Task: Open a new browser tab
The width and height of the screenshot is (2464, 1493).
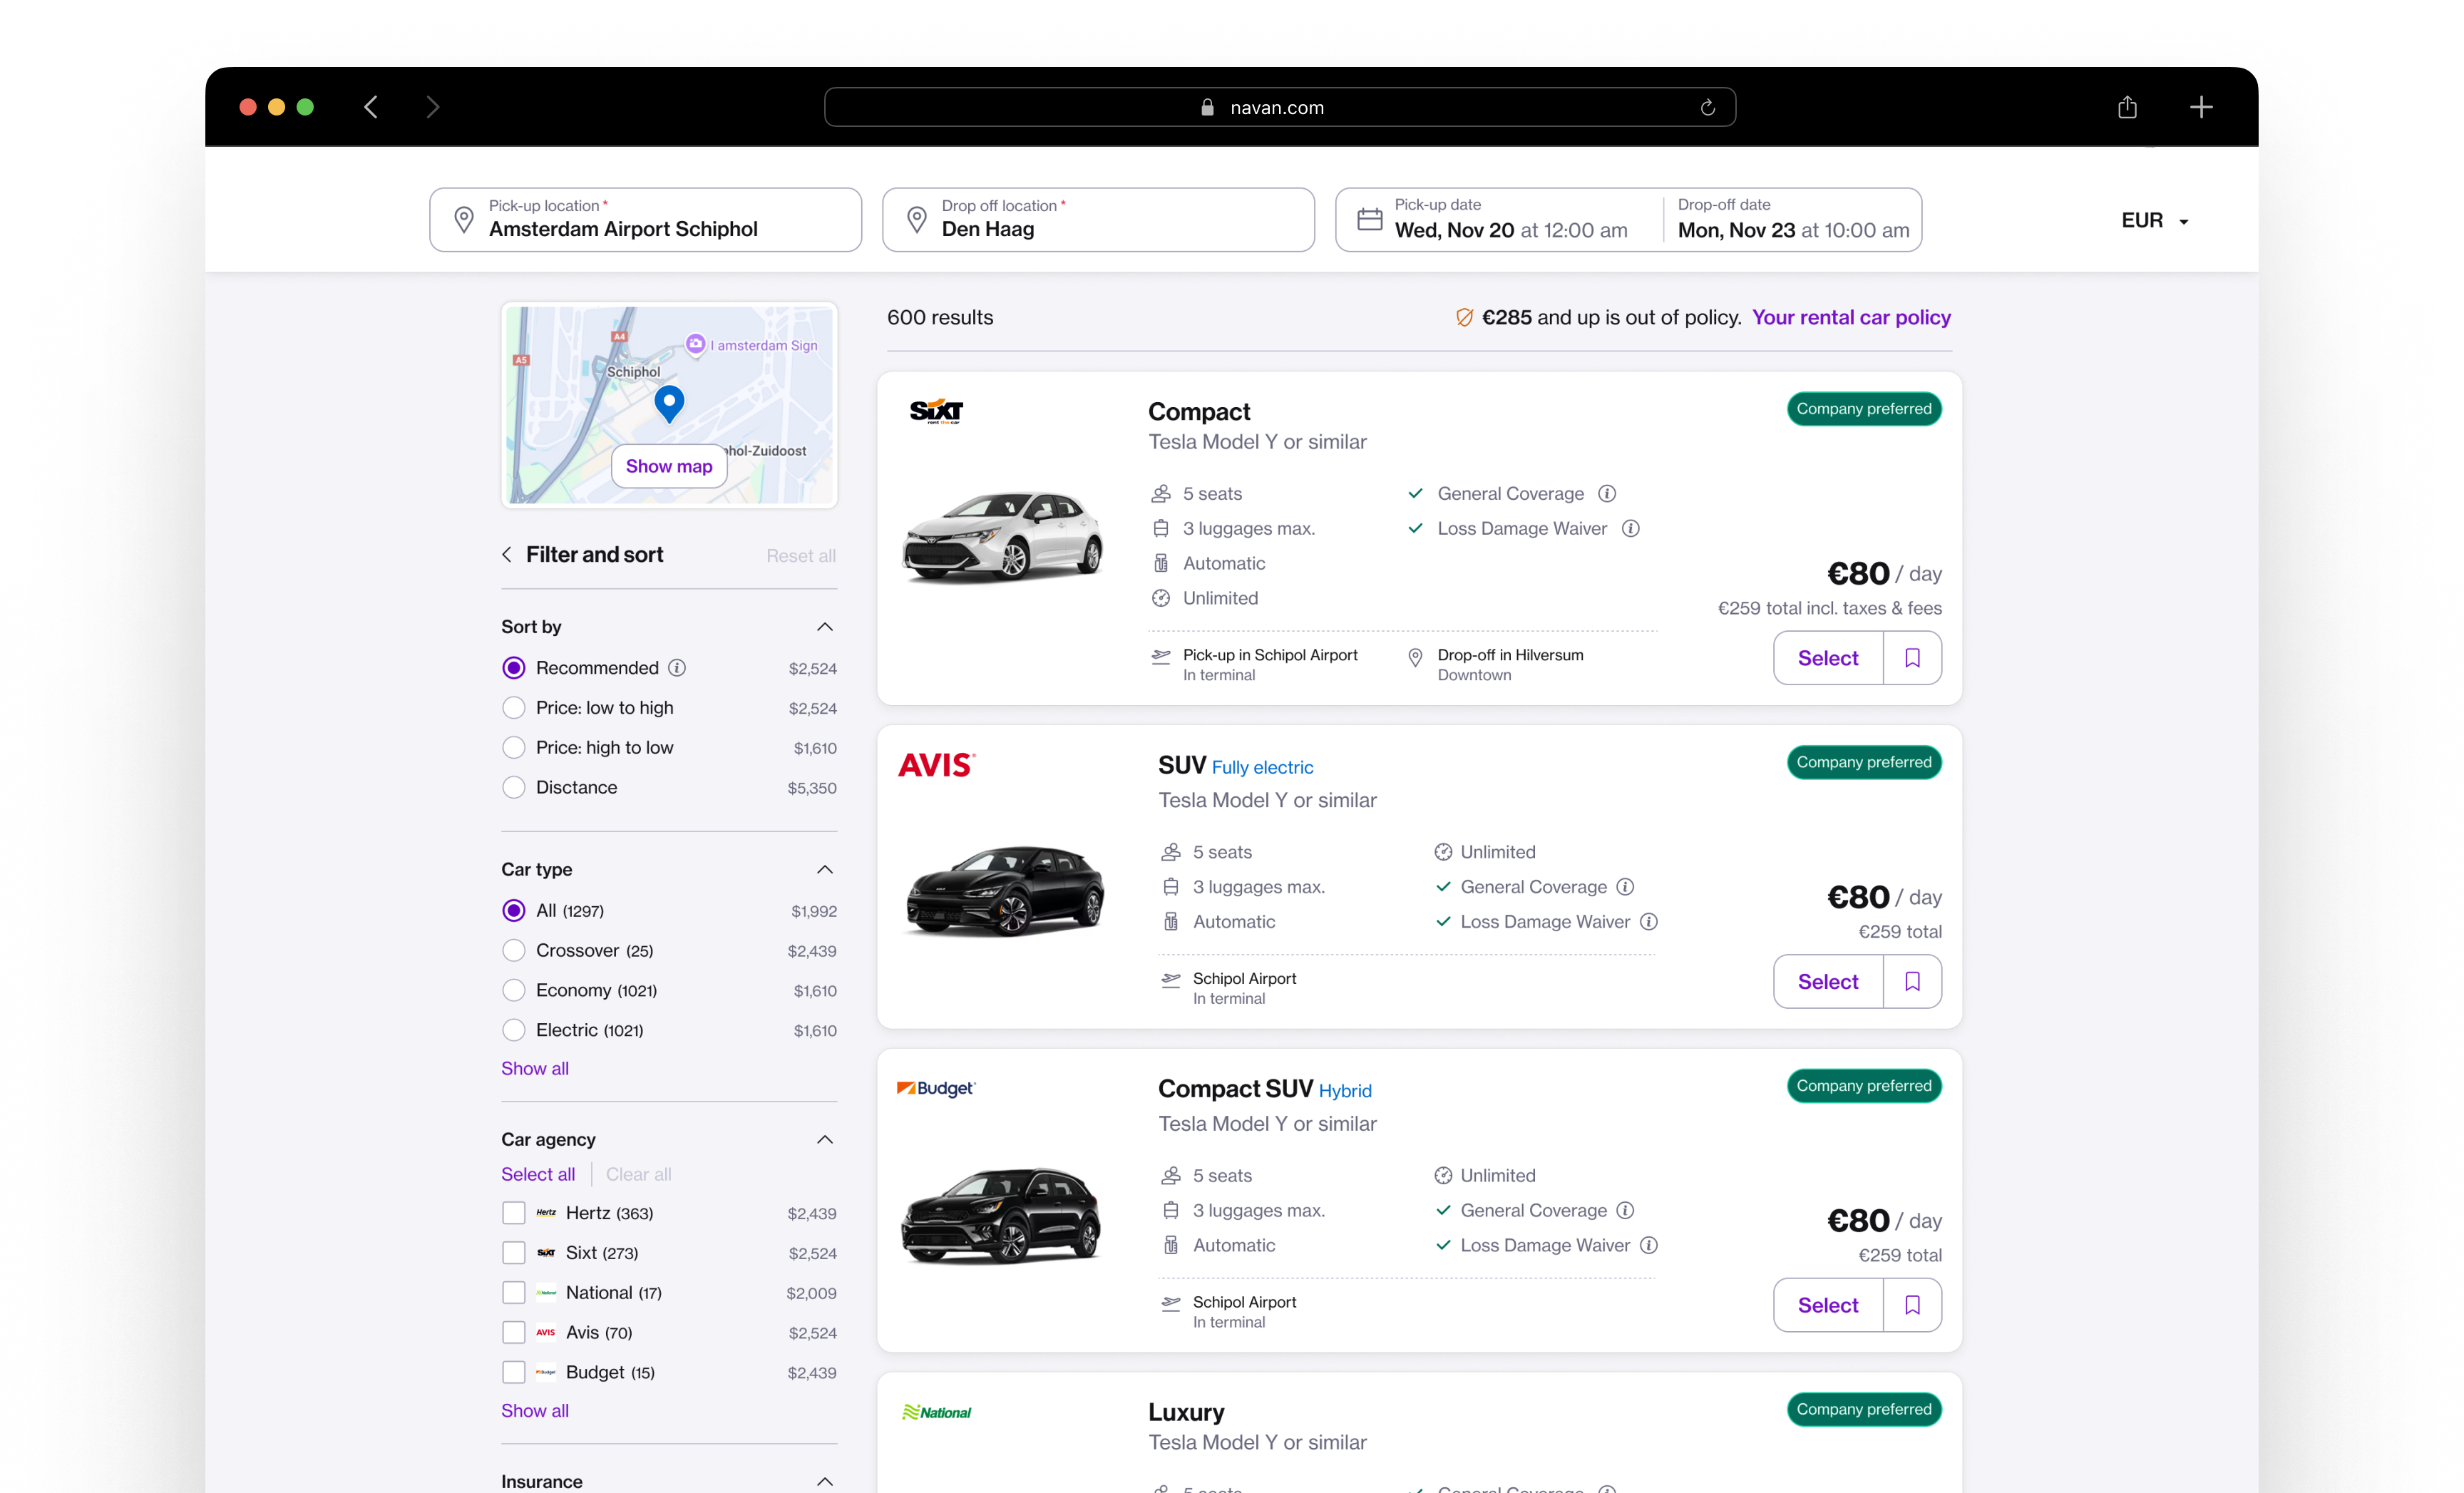Action: [x=2202, y=107]
